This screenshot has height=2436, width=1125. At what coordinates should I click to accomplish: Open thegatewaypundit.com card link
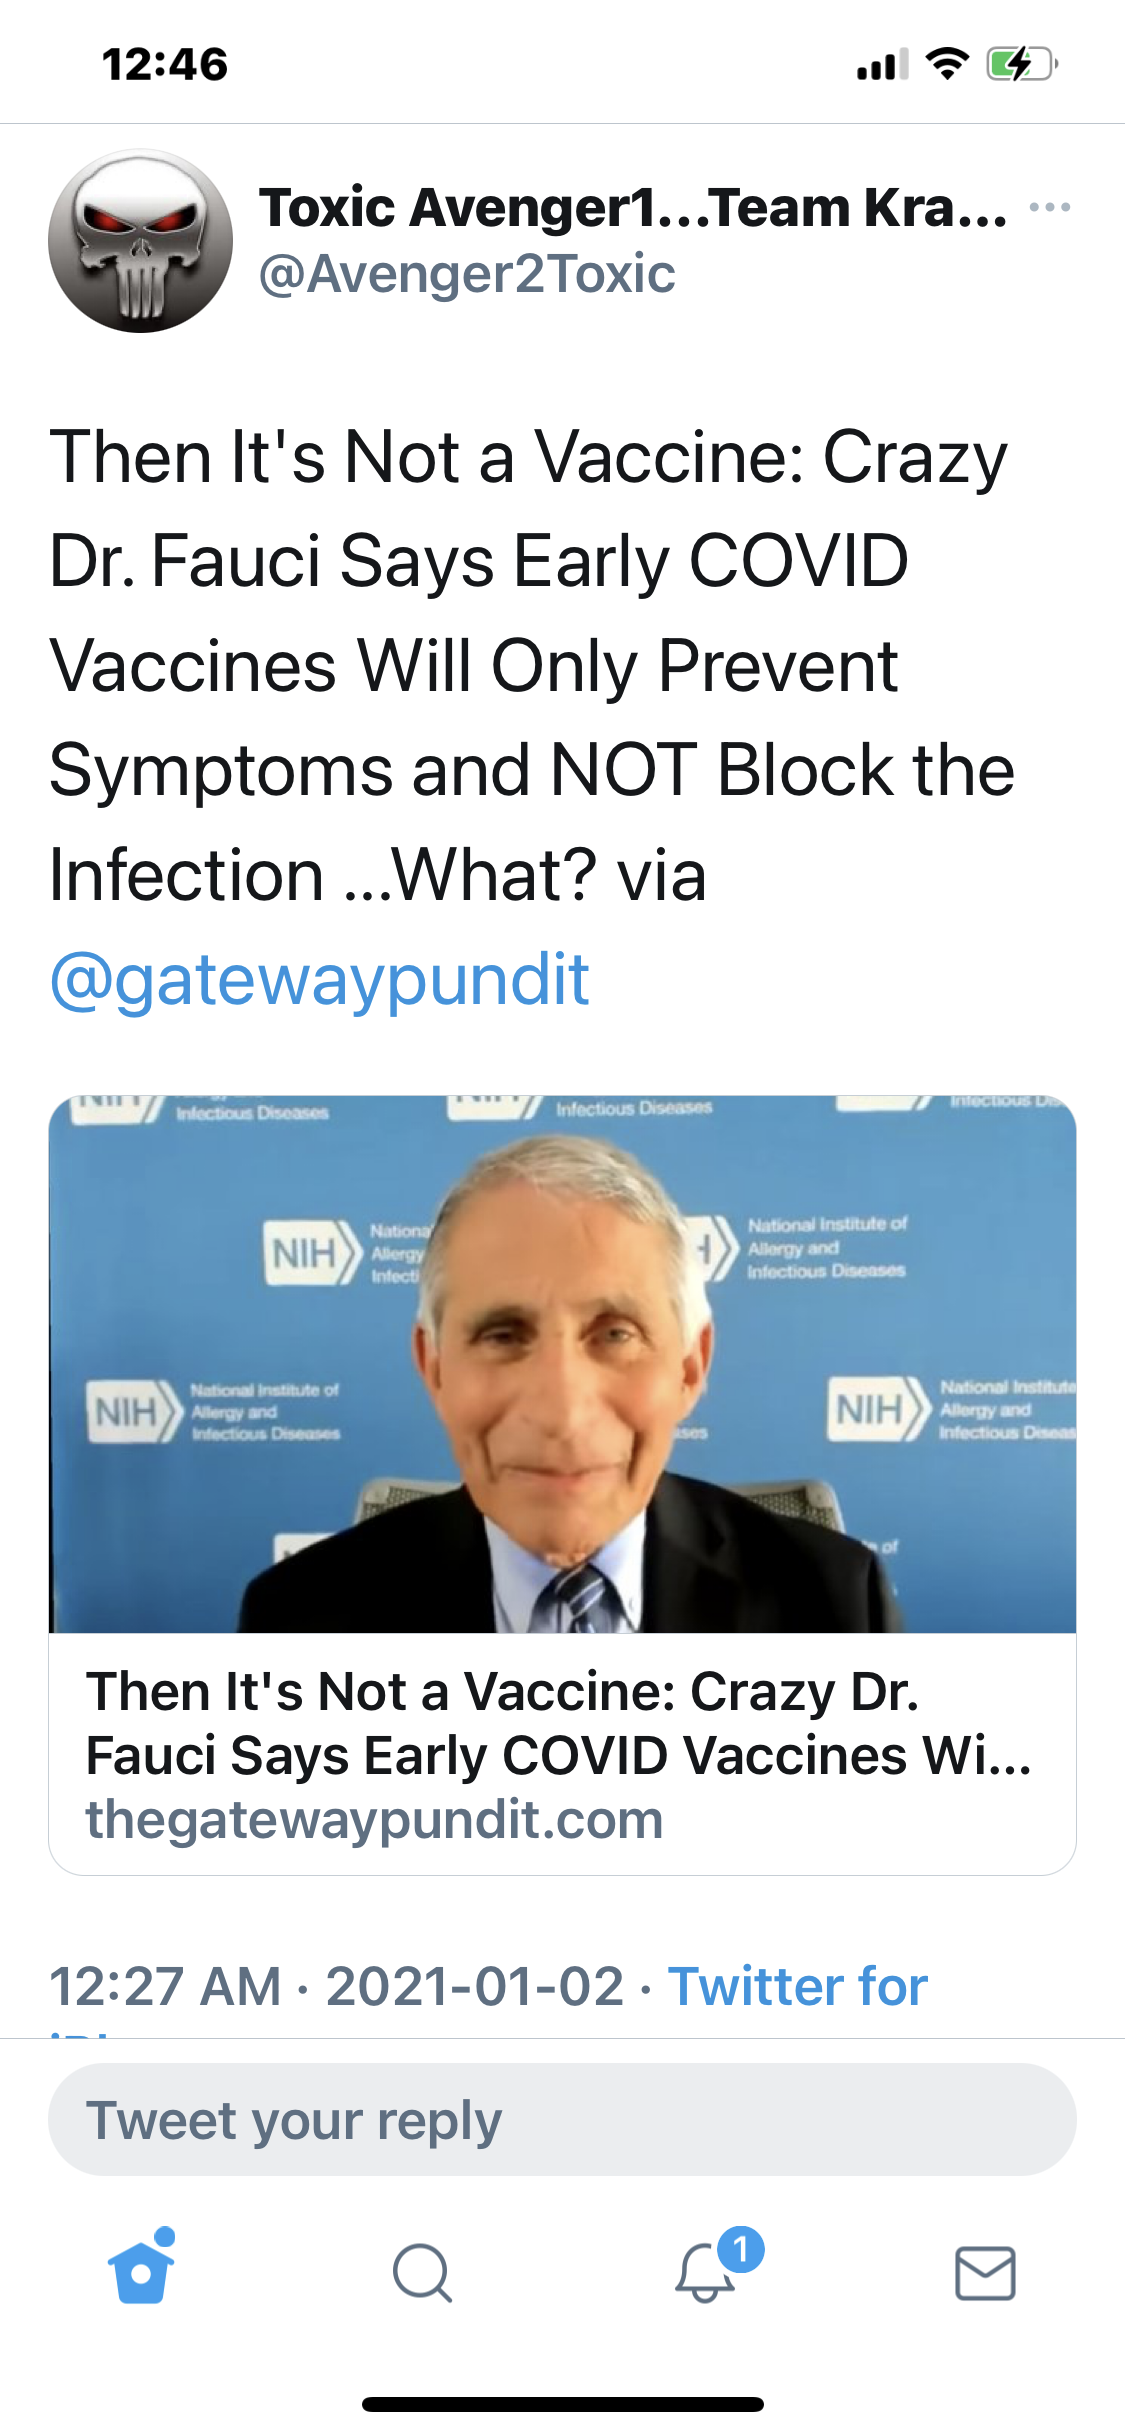374,1819
